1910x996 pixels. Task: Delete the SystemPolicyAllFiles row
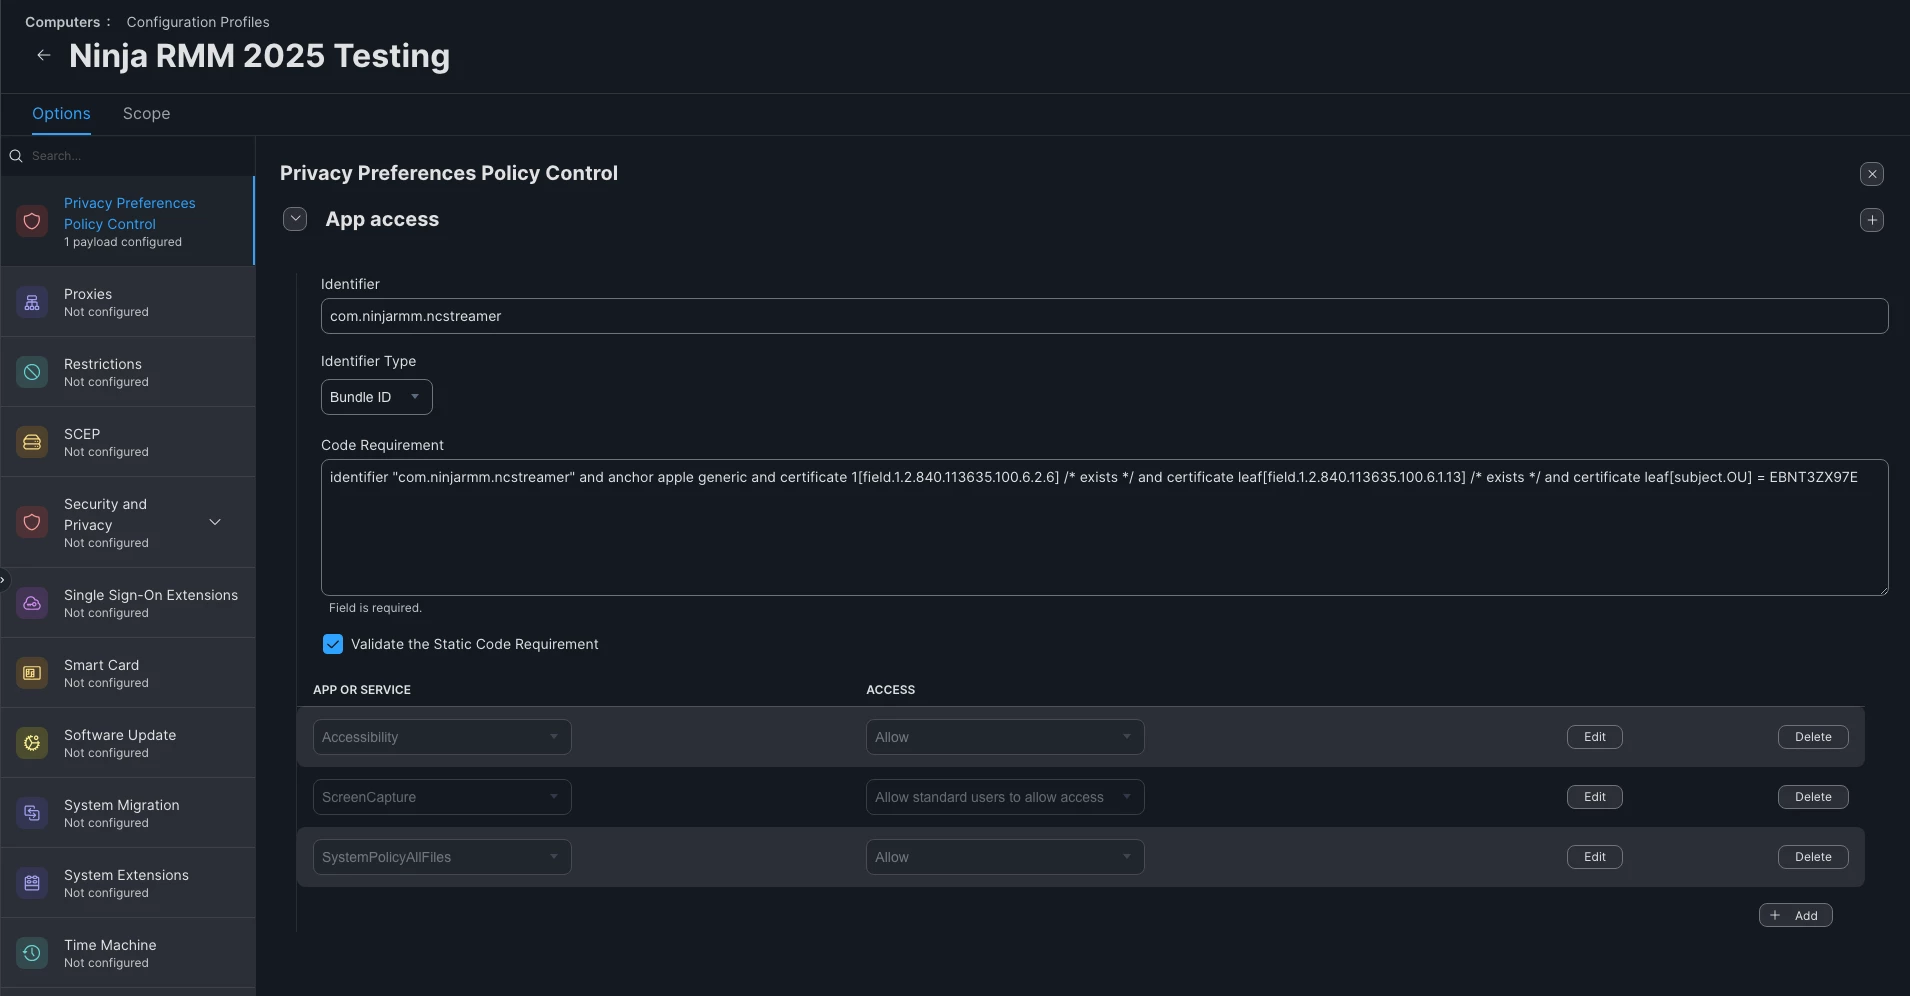point(1813,857)
